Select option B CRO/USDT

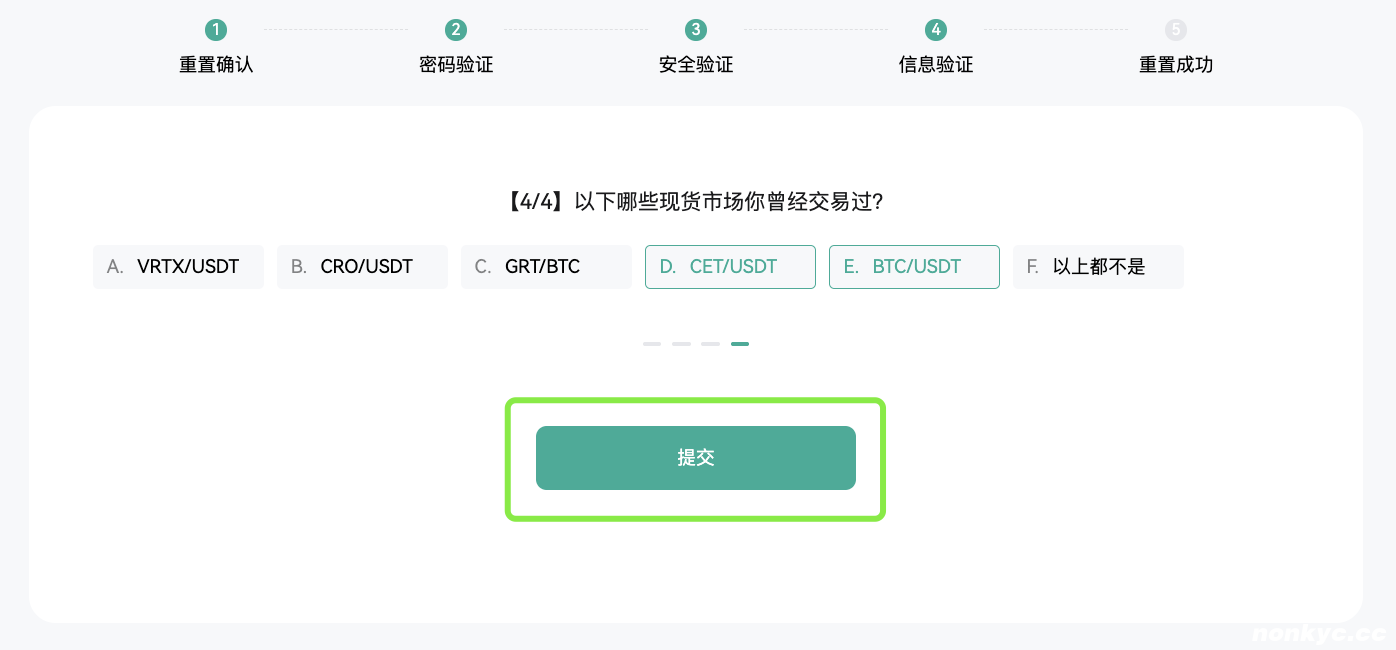click(x=362, y=266)
